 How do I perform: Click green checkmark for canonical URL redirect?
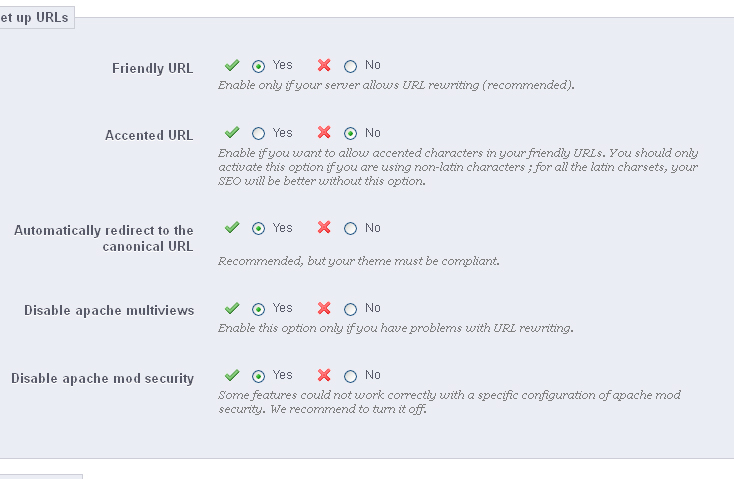[232, 228]
